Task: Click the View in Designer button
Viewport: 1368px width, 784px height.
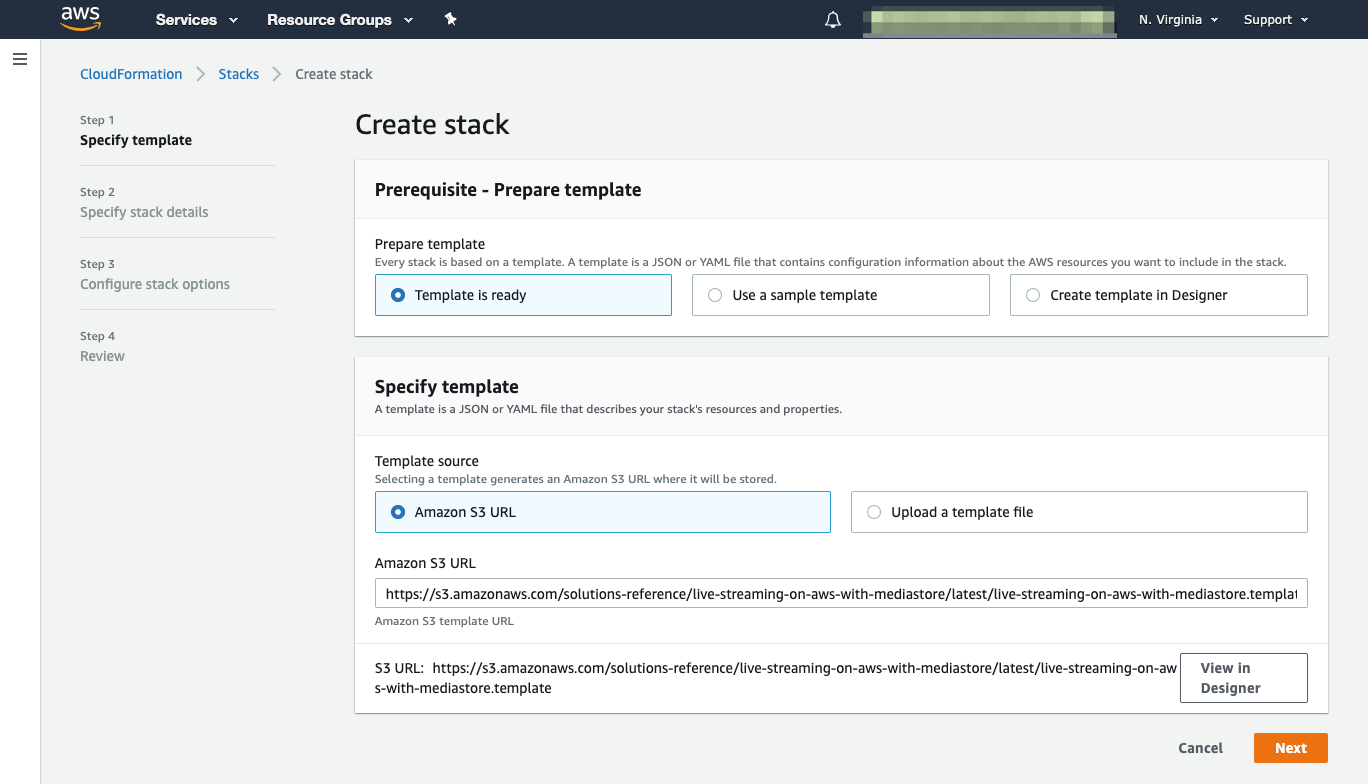Action: (x=1243, y=678)
